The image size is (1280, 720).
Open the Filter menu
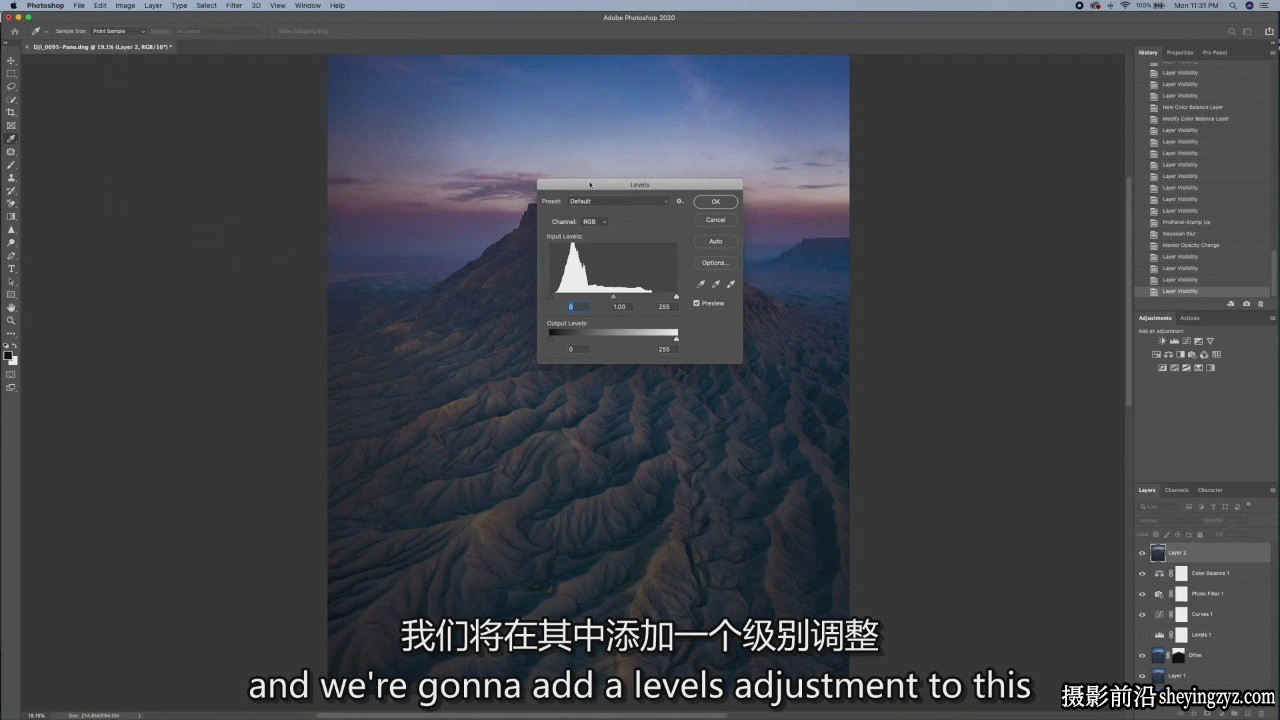click(x=234, y=5)
